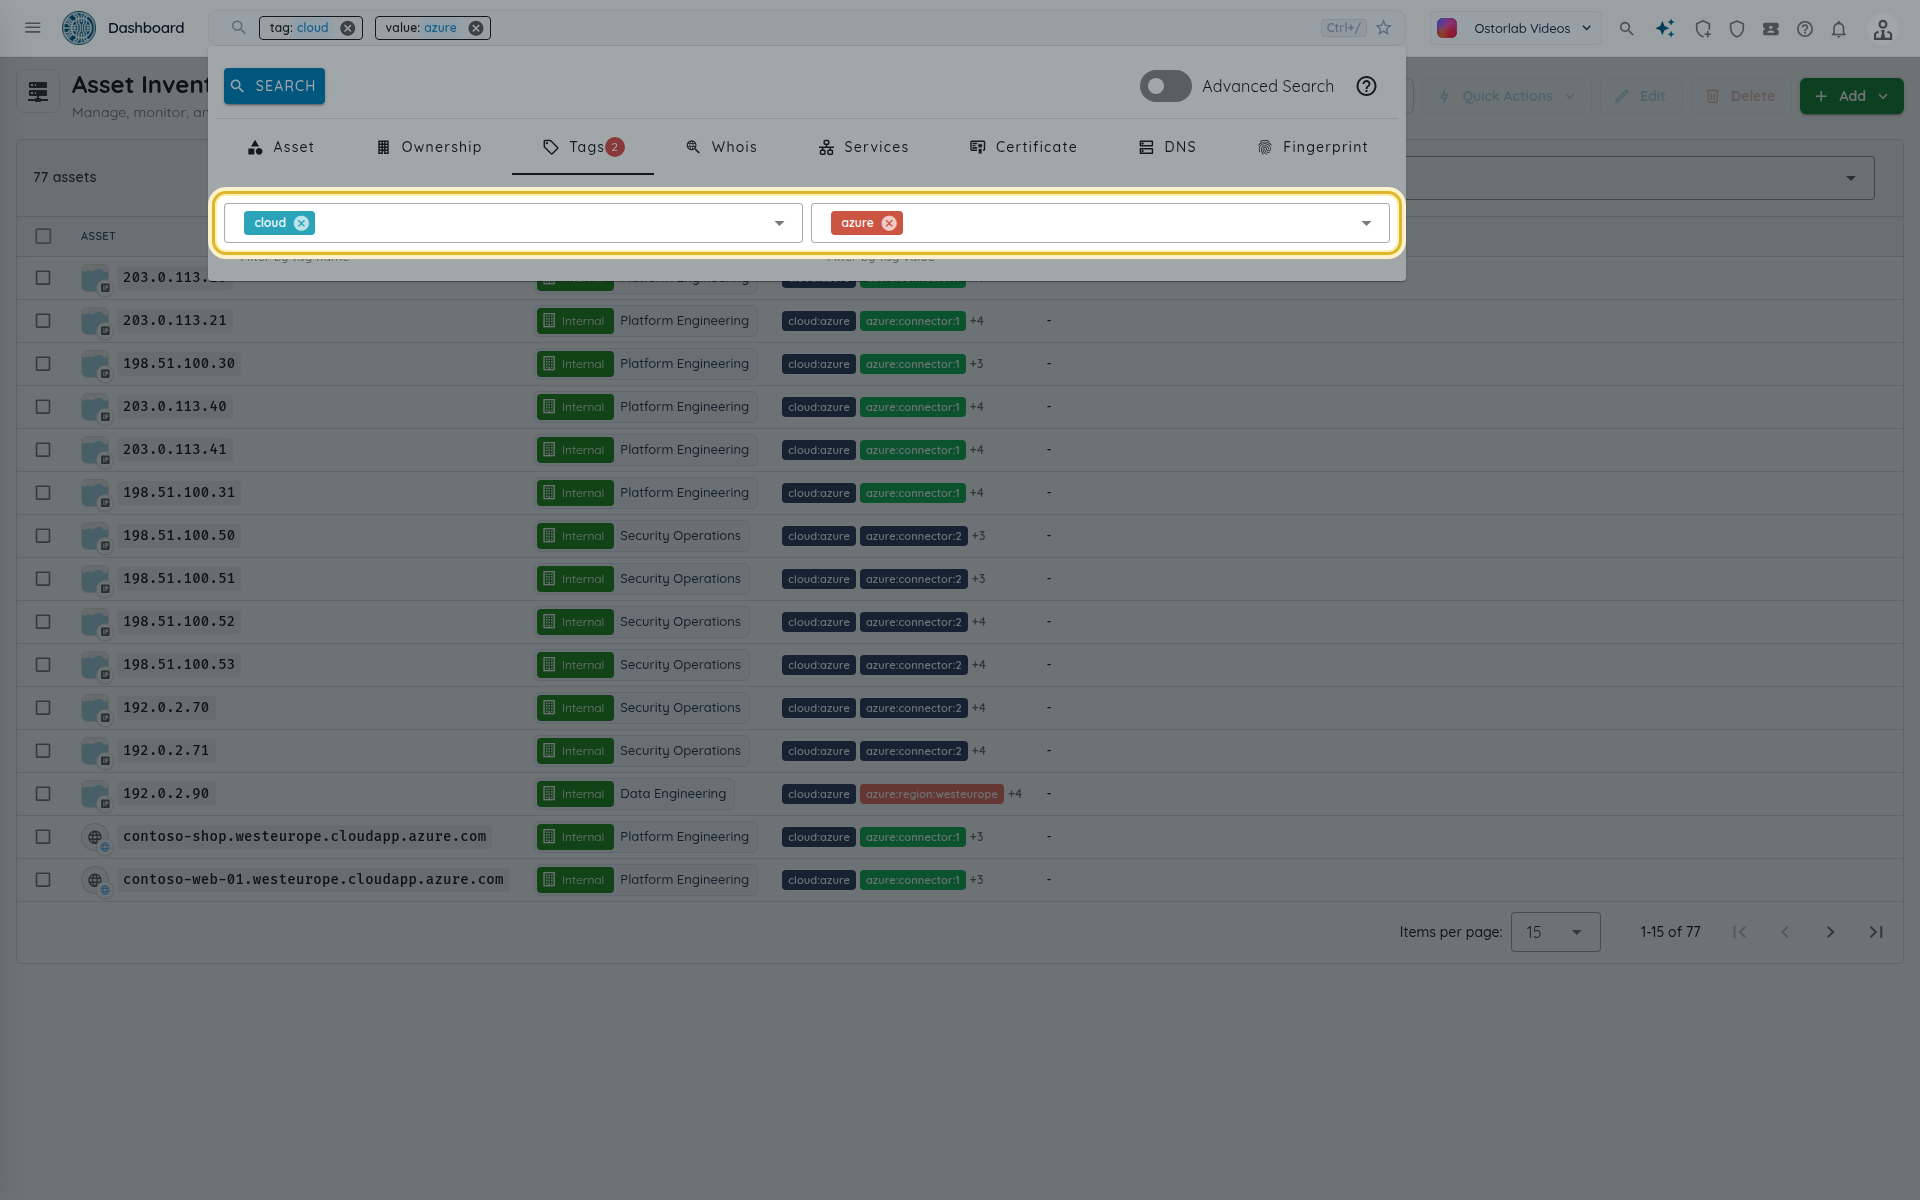Click the IP asset icon for 198.51.100.30
Viewport: 1920px width, 1200px height.
pyautogui.click(x=95, y=364)
